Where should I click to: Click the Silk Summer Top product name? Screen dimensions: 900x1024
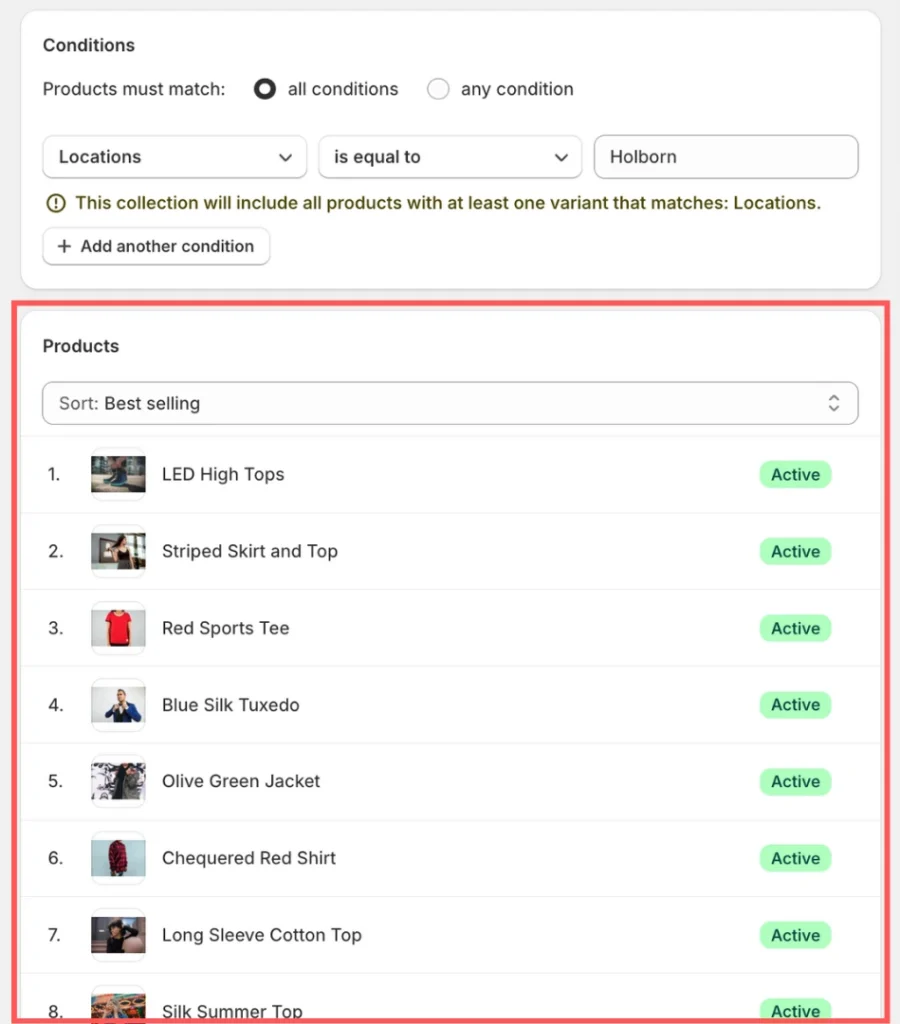232,1011
